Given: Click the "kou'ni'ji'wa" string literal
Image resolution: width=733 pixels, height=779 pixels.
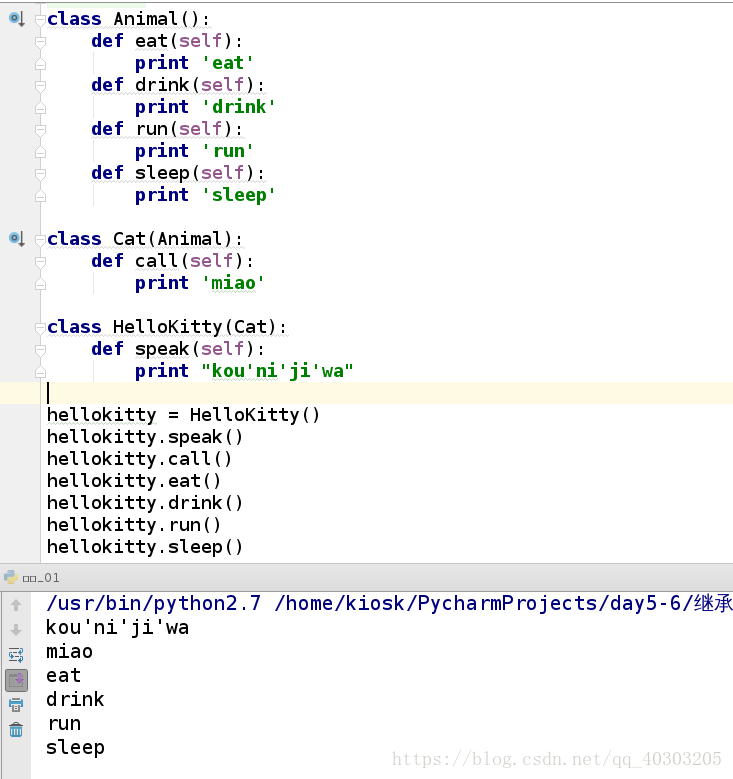Looking at the screenshot, I should [277, 371].
